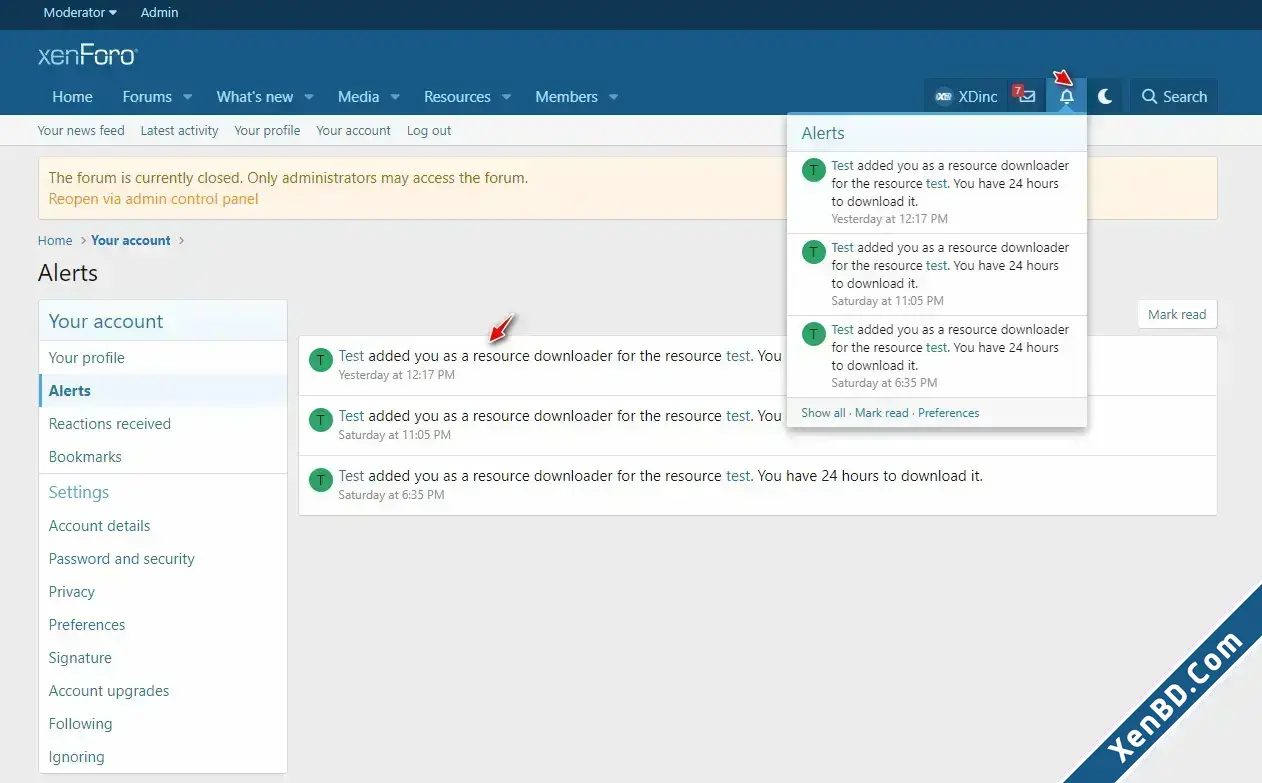Click Test avatar in Saturday 11:05 PM page alert
The height and width of the screenshot is (783, 1262).
(x=320, y=420)
